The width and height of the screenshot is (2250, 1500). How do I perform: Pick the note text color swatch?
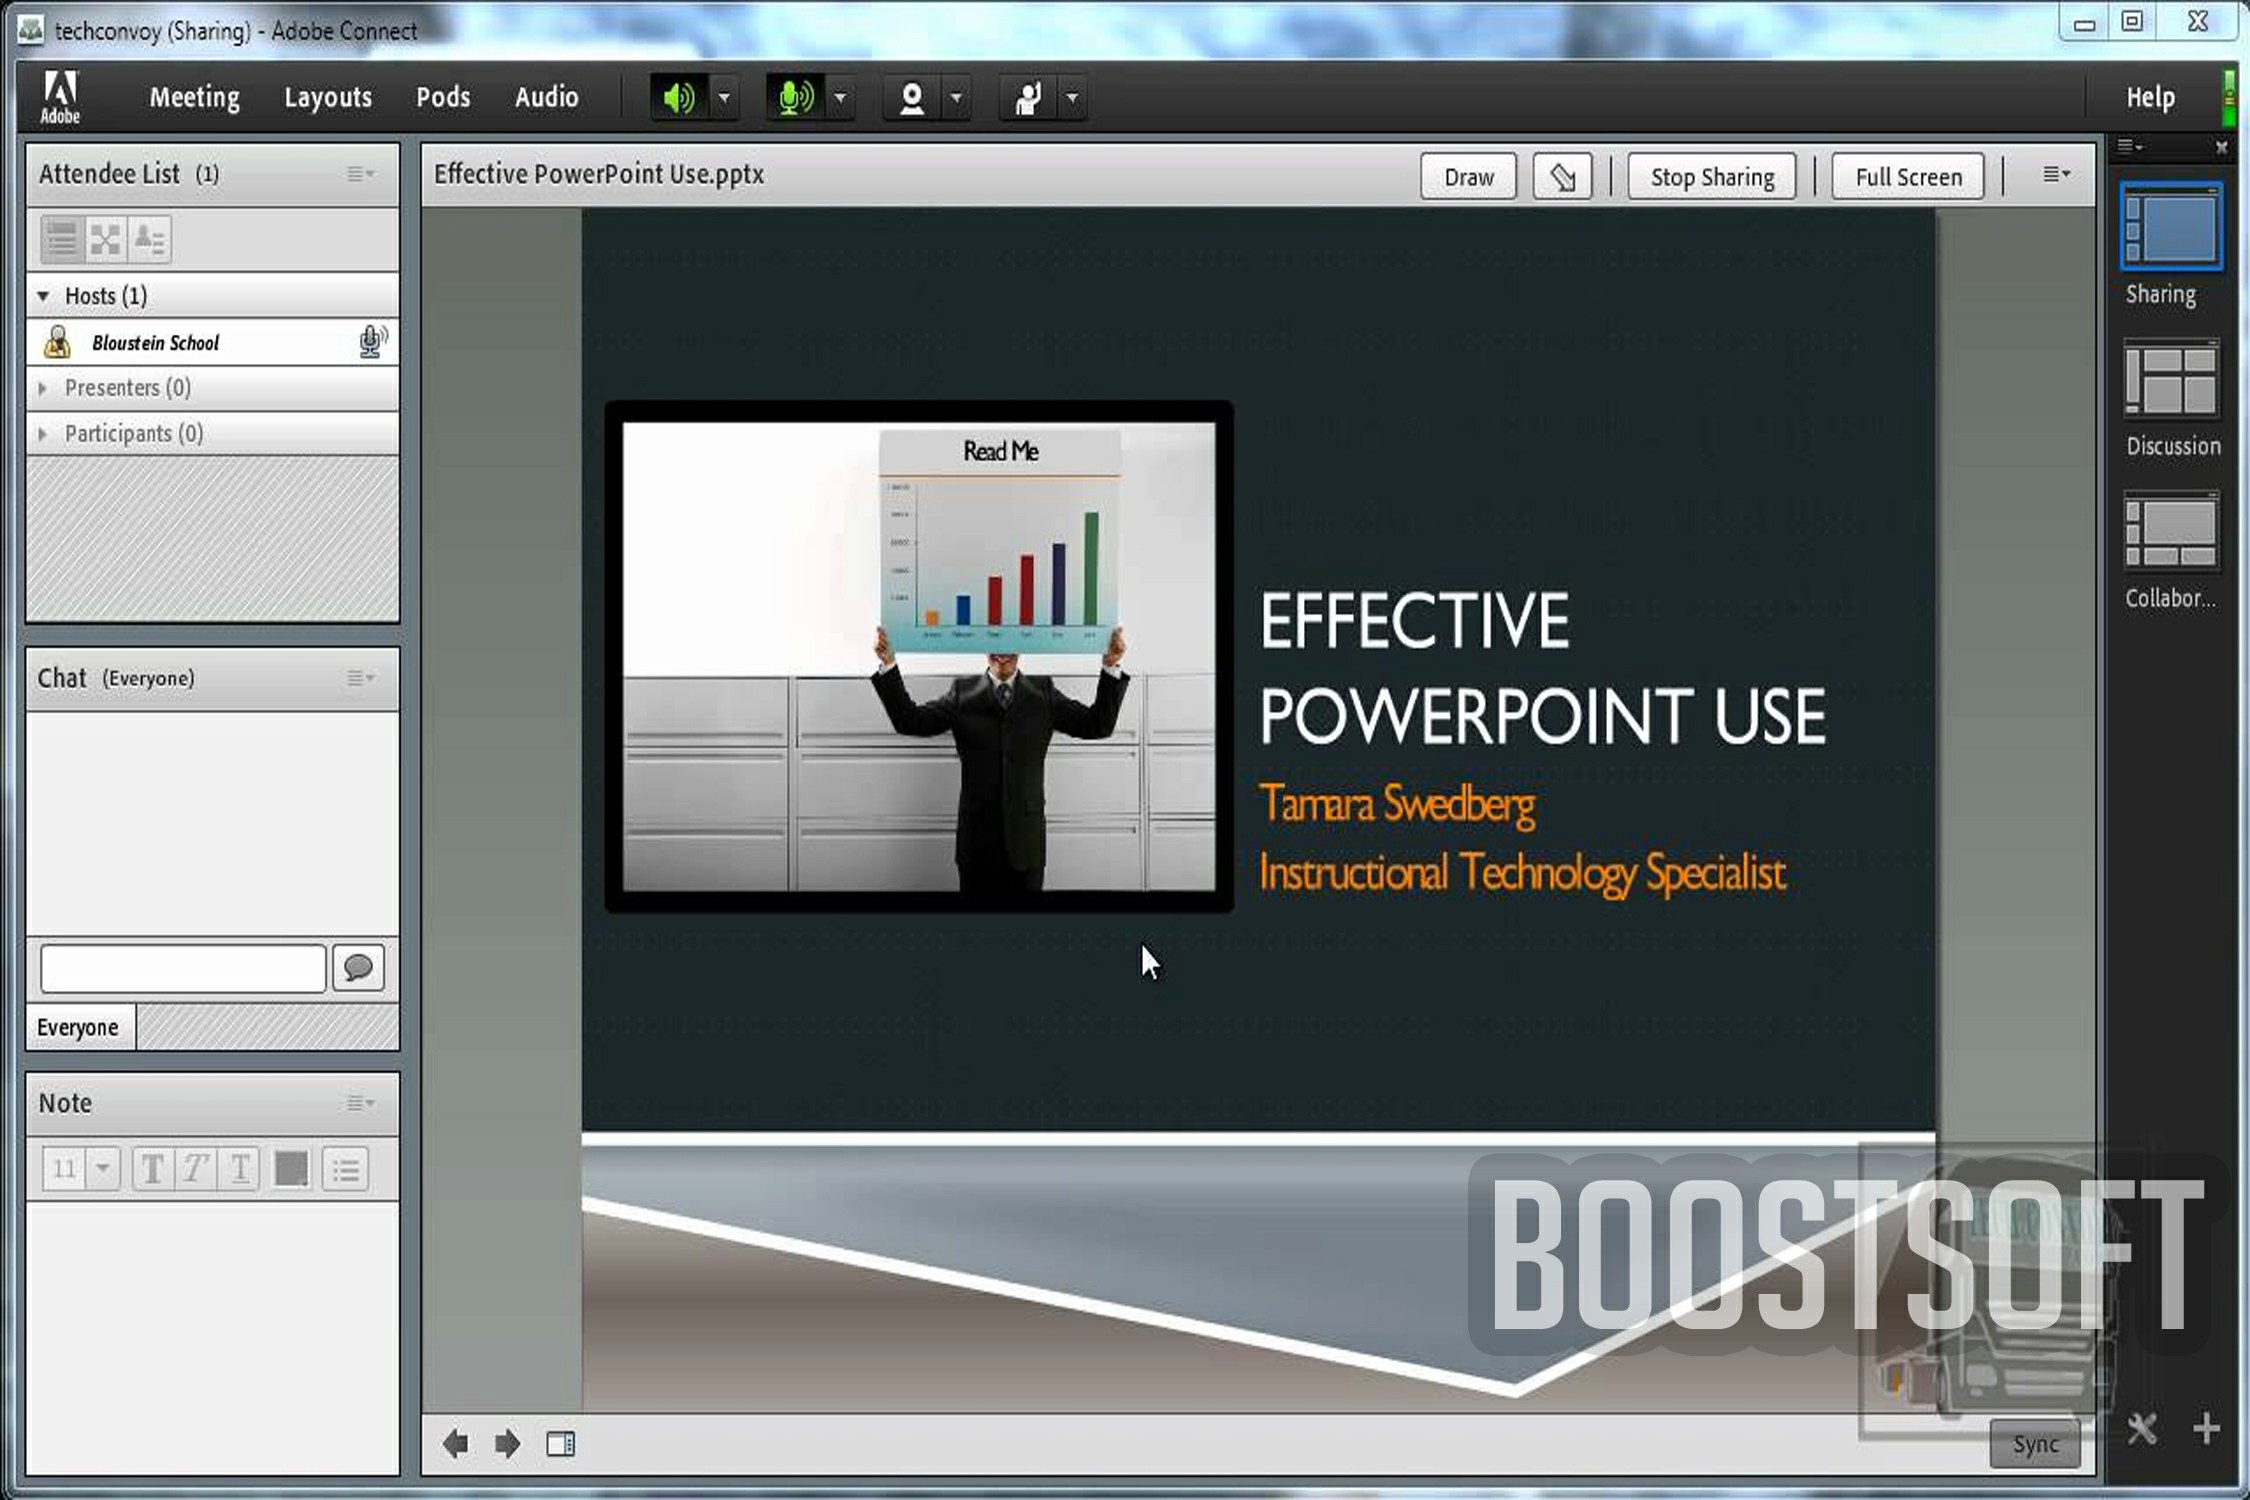(291, 1168)
